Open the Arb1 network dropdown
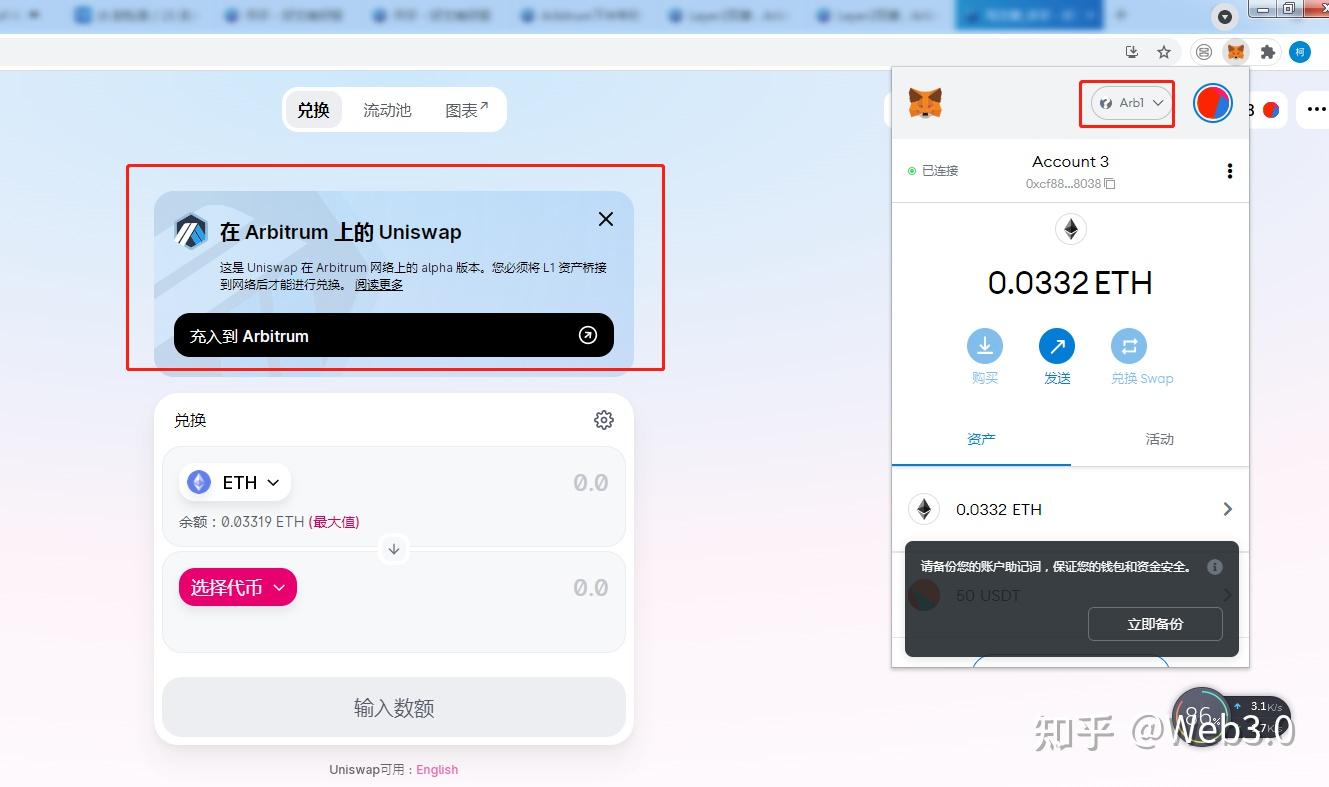This screenshot has height=787, width=1329. [1128, 102]
